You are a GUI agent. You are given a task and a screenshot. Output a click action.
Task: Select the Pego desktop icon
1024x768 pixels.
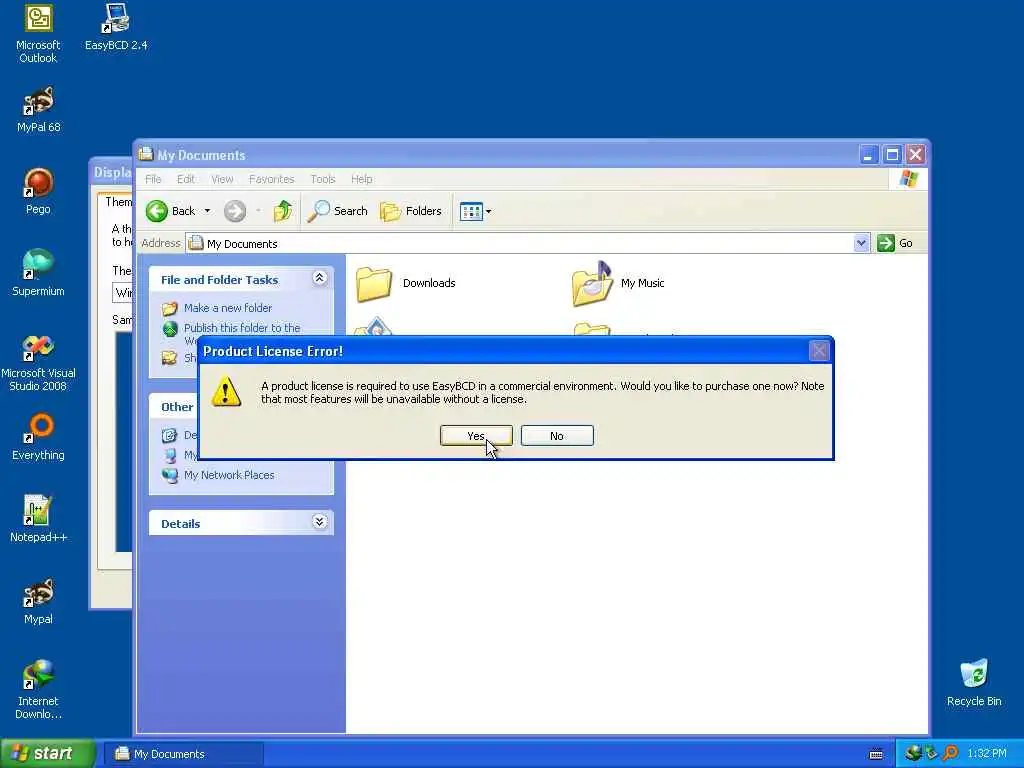pyautogui.click(x=38, y=191)
